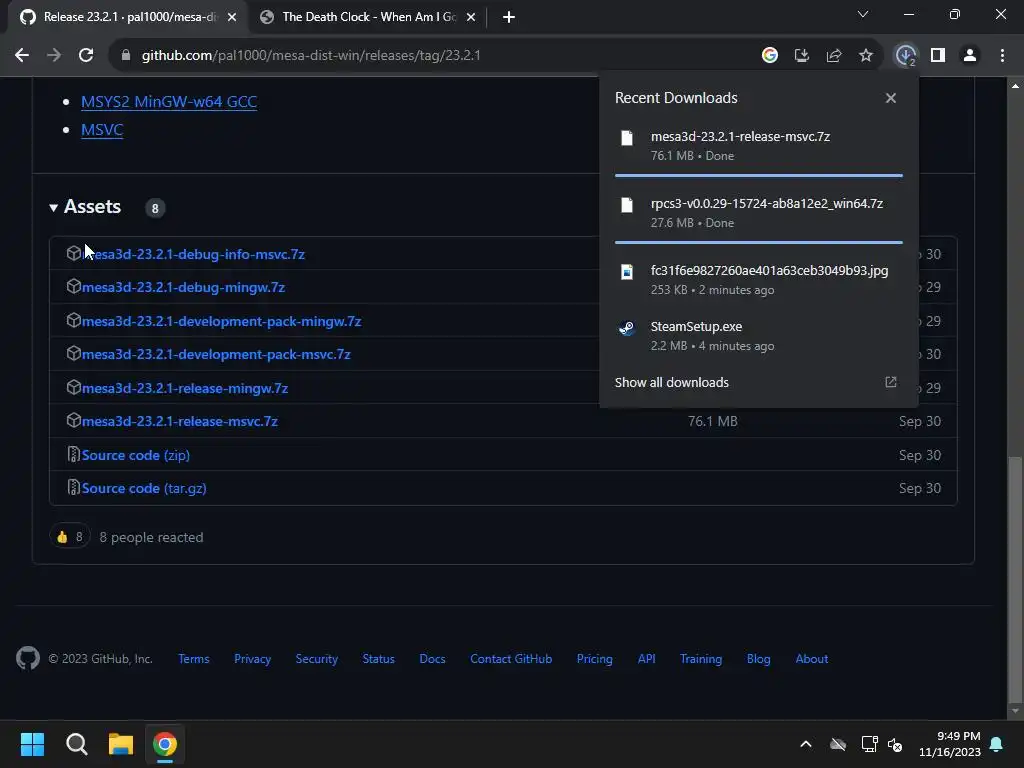Click package icon beside release-mingw.7z
The height and width of the screenshot is (768, 1024).
(x=74, y=387)
